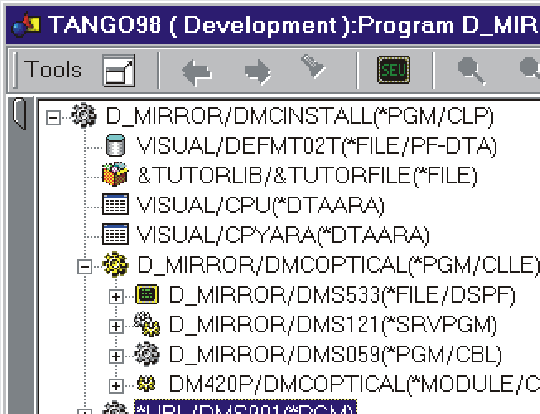Viewport: 540px width, 414px height.
Task: Click database cylinder icon of VISUAL/DEFMT02T
Action: click(115, 145)
